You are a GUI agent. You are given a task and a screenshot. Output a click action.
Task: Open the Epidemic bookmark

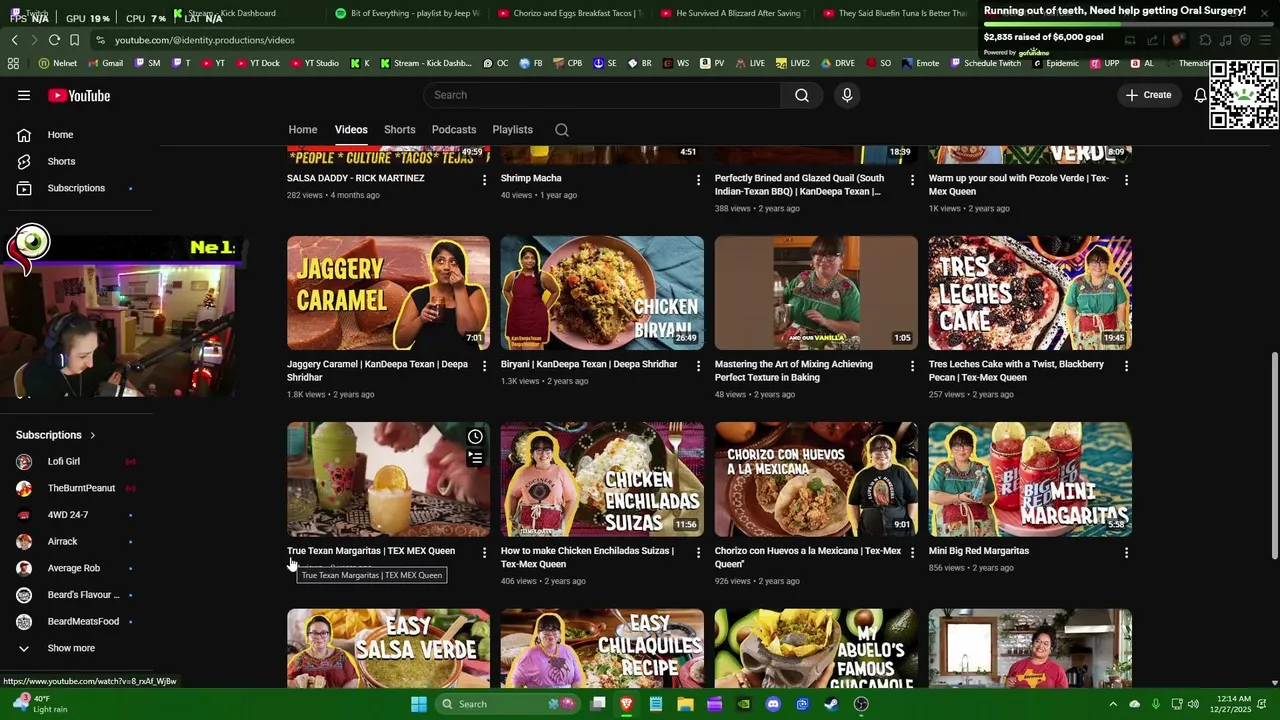[1056, 63]
